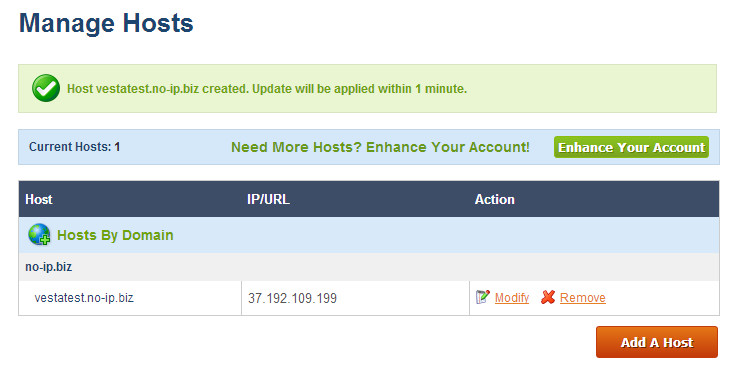The width and height of the screenshot is (742, 374).
Task: Click the IP/URL column header
Action: [268, 199]
